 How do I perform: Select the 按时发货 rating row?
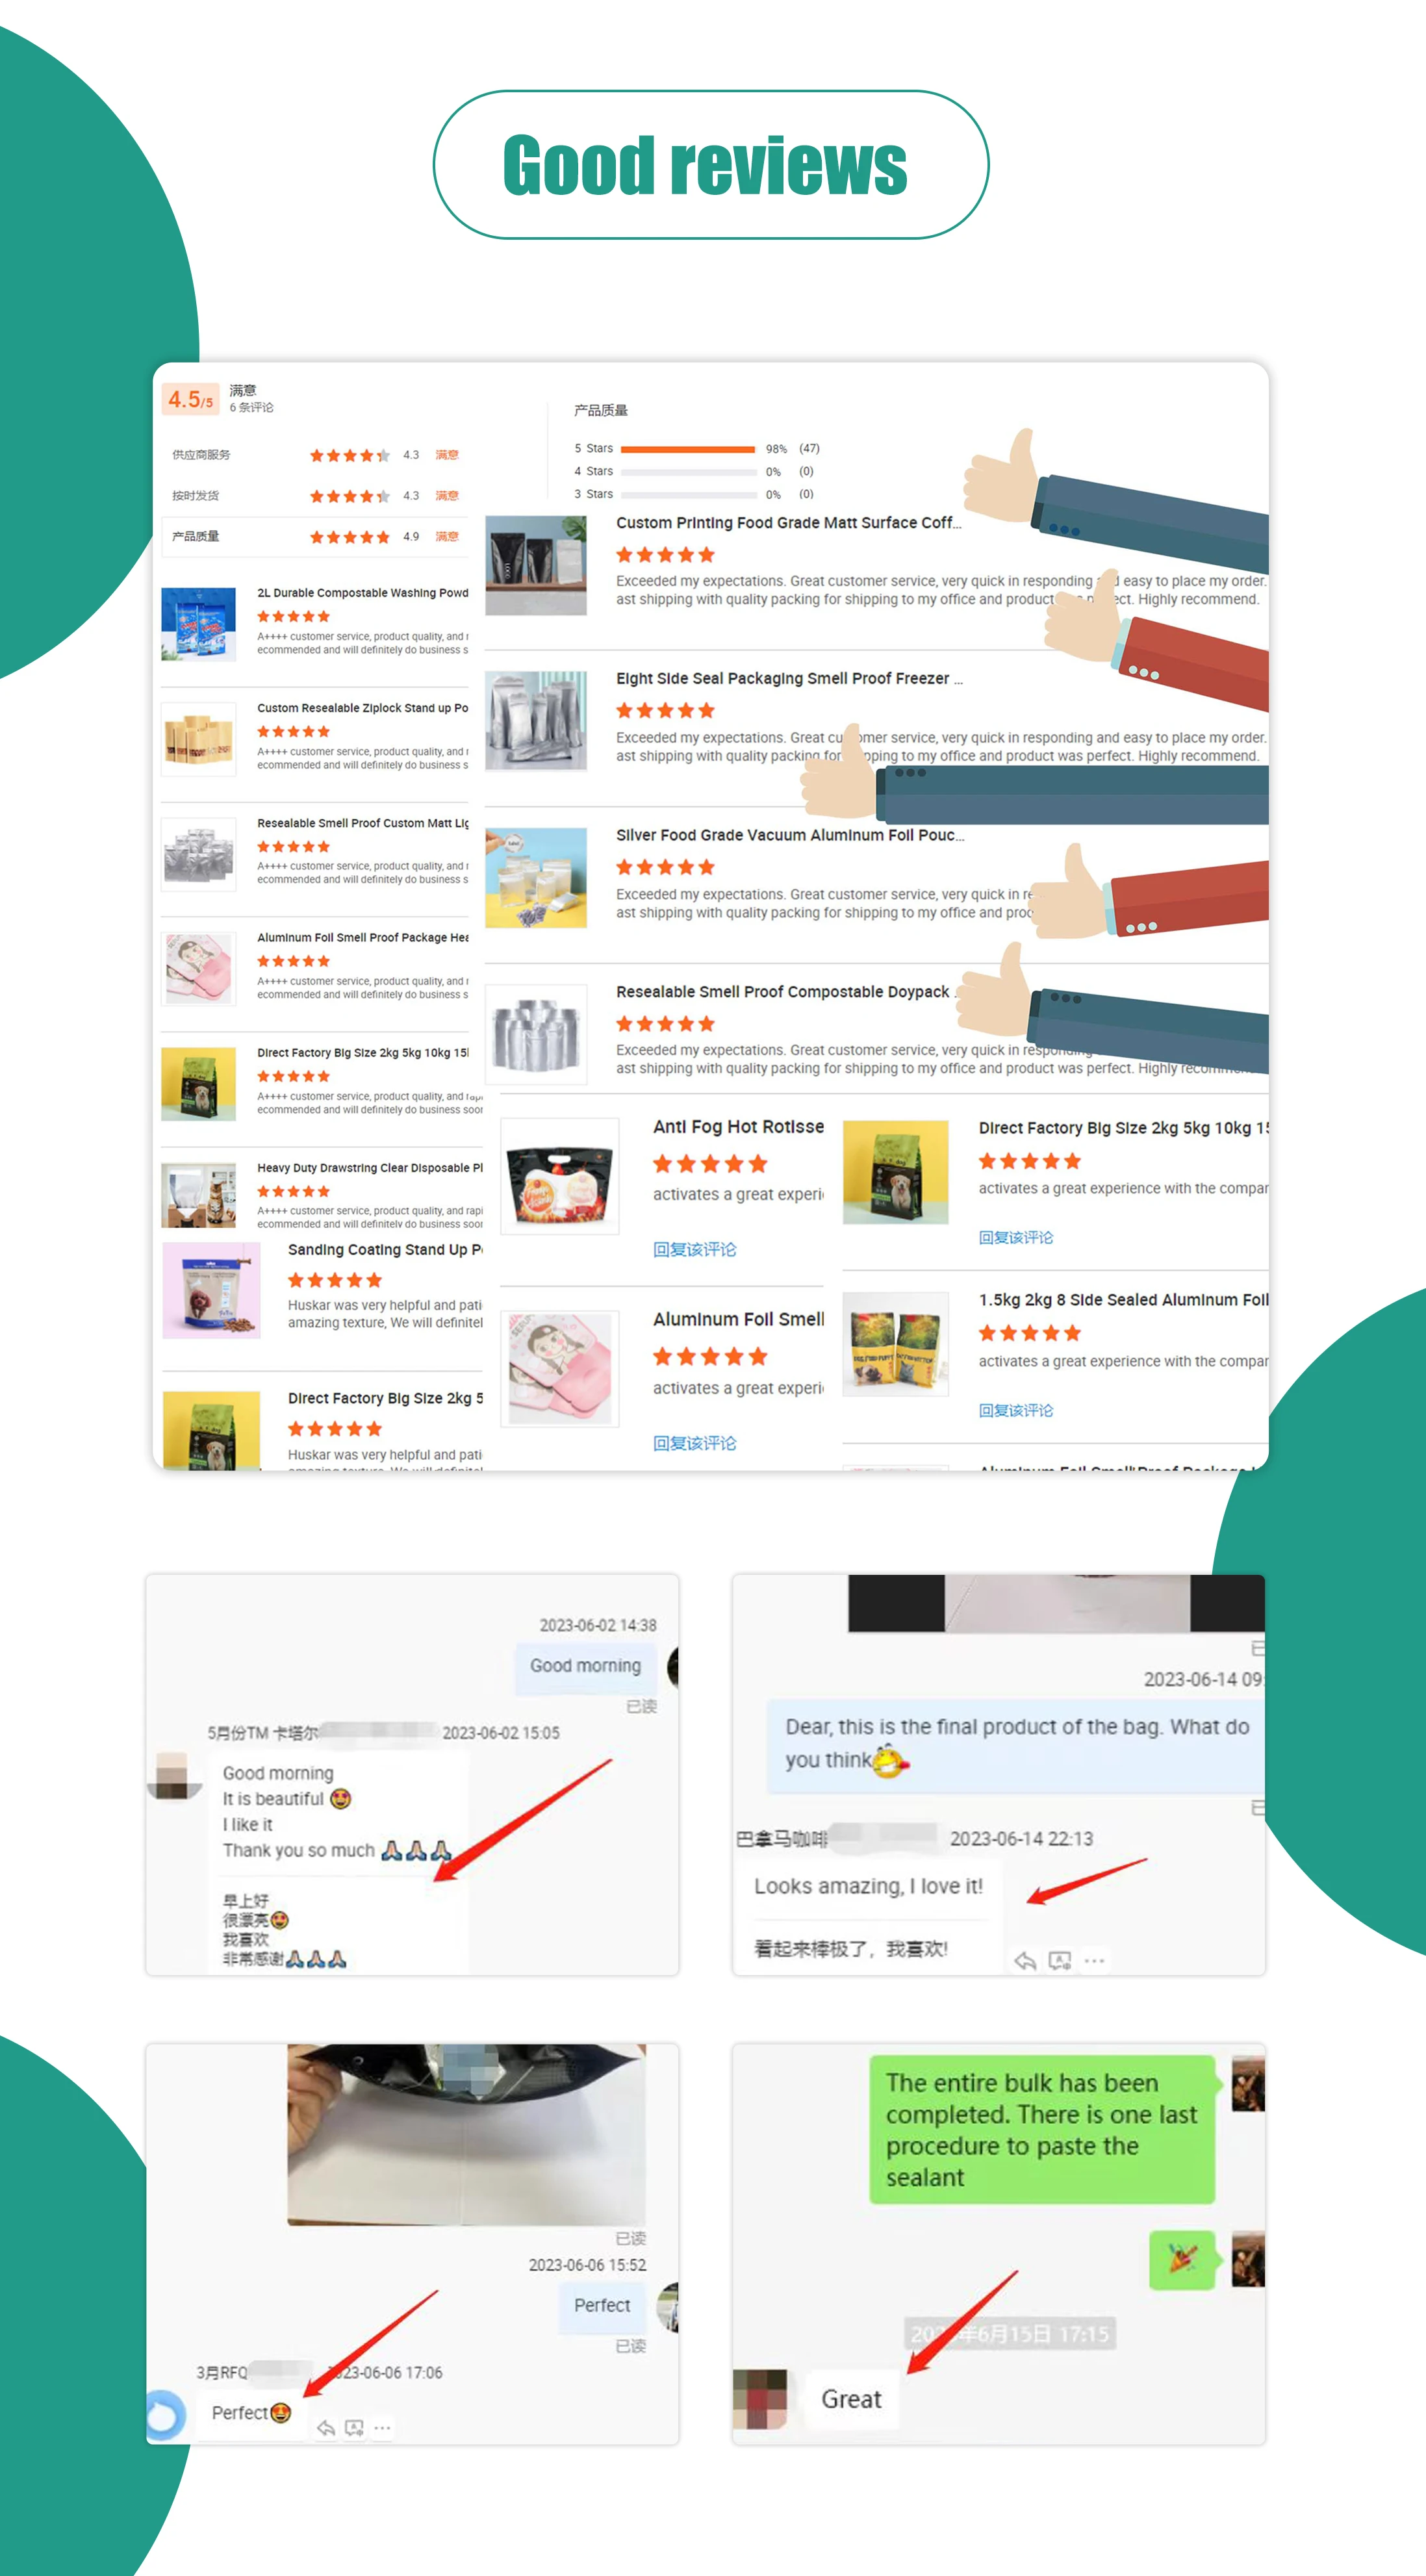(x=314, y=496)
